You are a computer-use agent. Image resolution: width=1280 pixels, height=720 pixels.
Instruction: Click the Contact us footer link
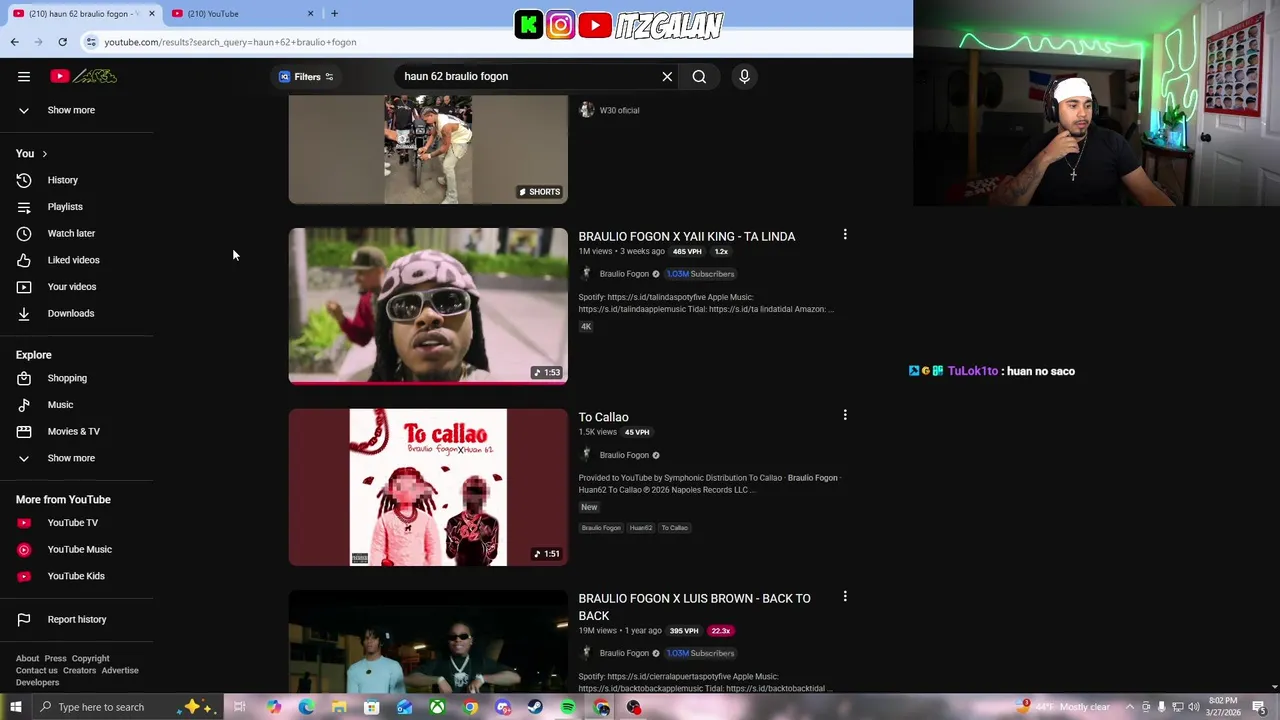36,670
